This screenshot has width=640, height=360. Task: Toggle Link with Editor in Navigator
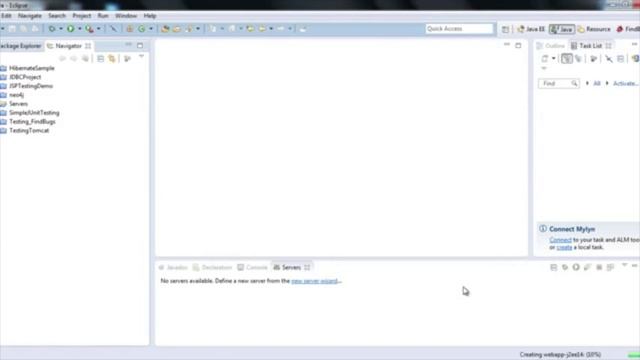pyautogui.click(x=112, y=58)
